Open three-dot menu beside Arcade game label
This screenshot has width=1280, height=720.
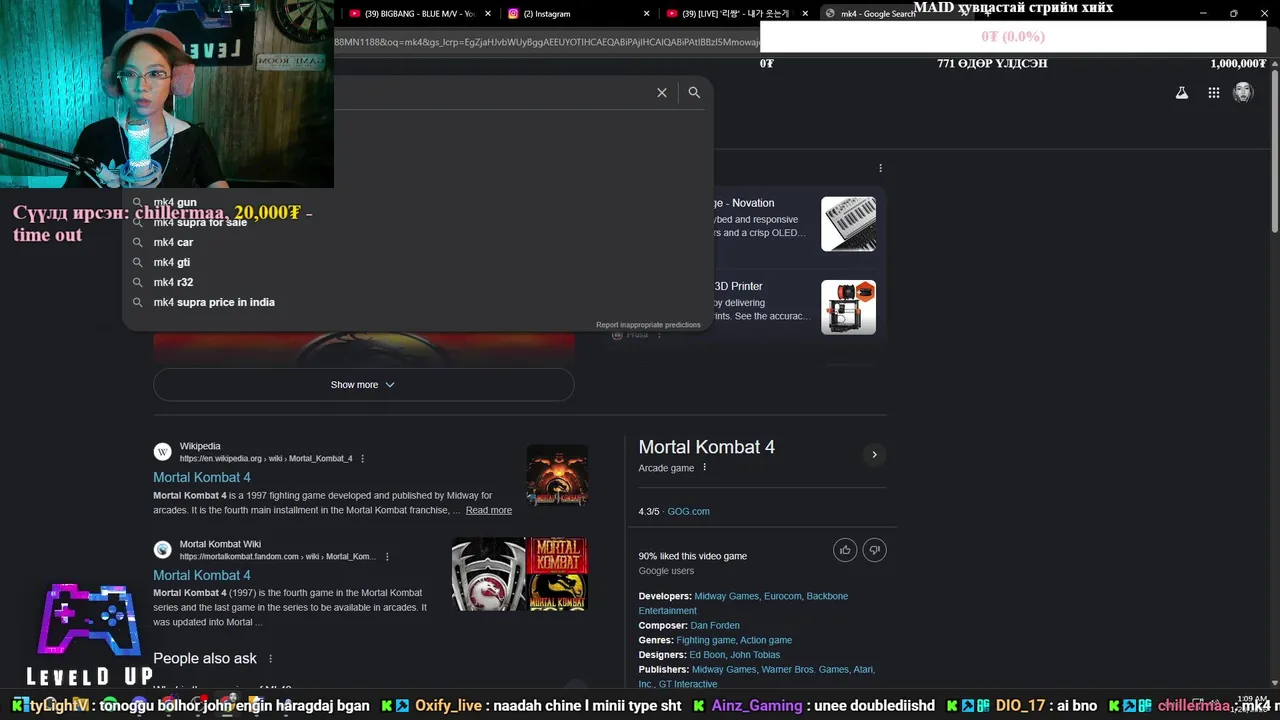[x=704, y=467]
